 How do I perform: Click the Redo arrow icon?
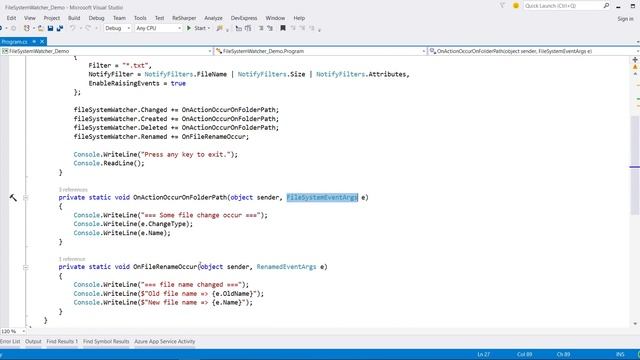(88, 28)
